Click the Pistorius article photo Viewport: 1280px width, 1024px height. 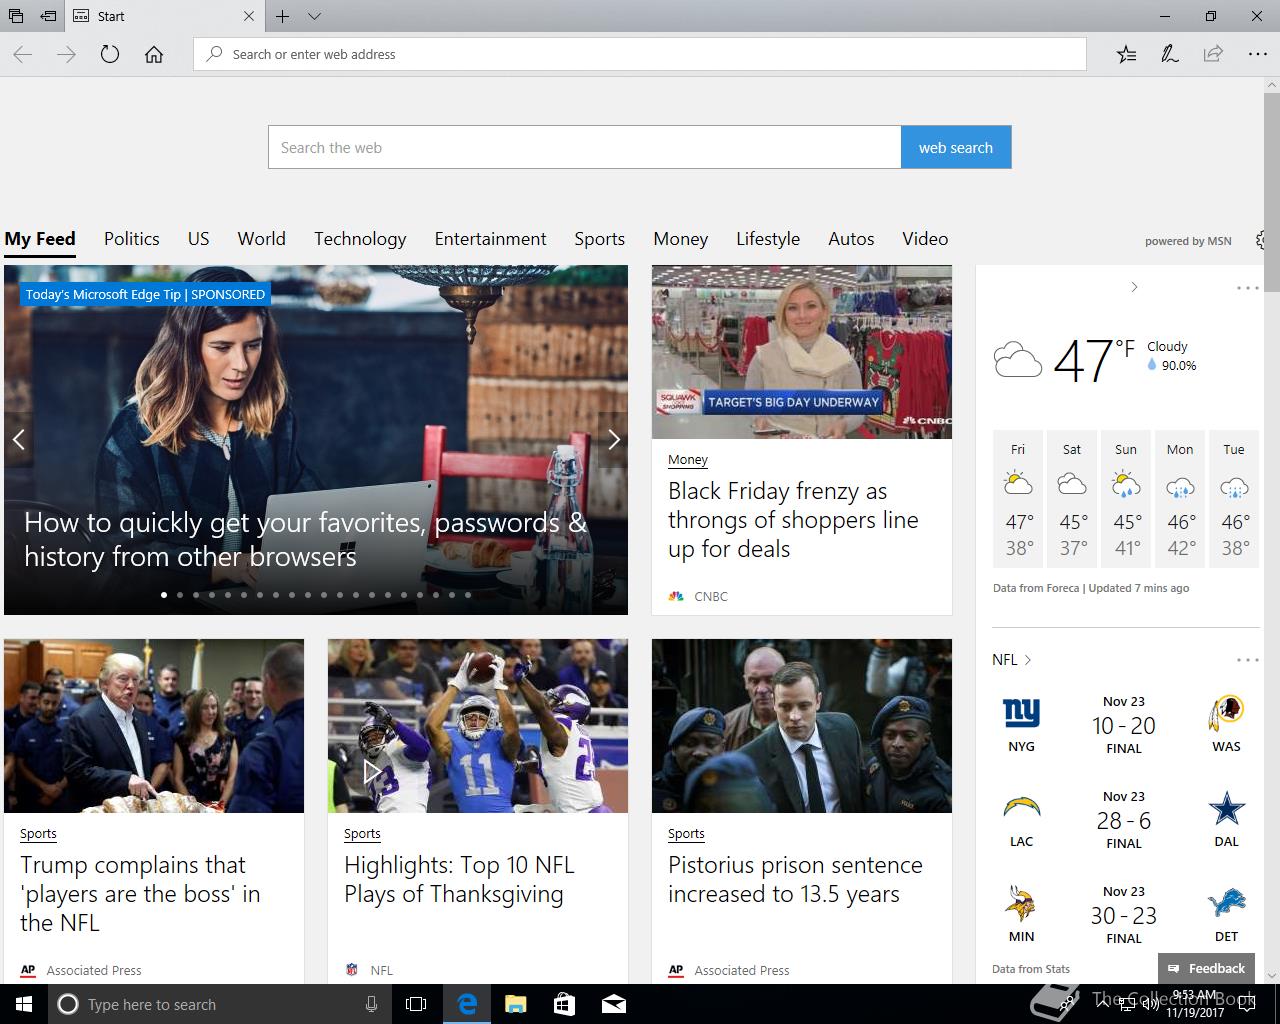click(x=802, y=726)
